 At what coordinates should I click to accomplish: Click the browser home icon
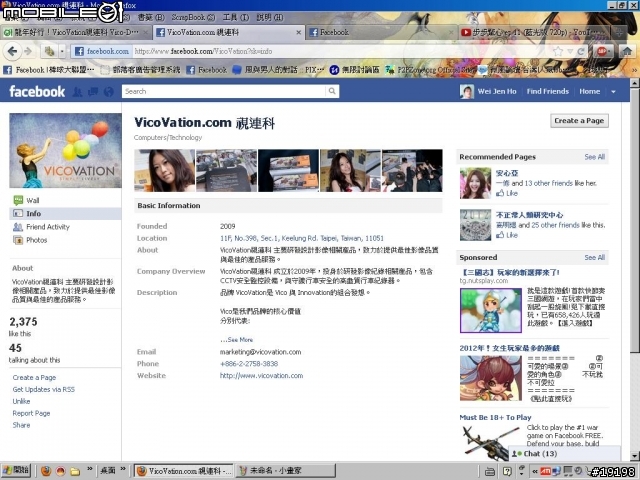[627, 51]
